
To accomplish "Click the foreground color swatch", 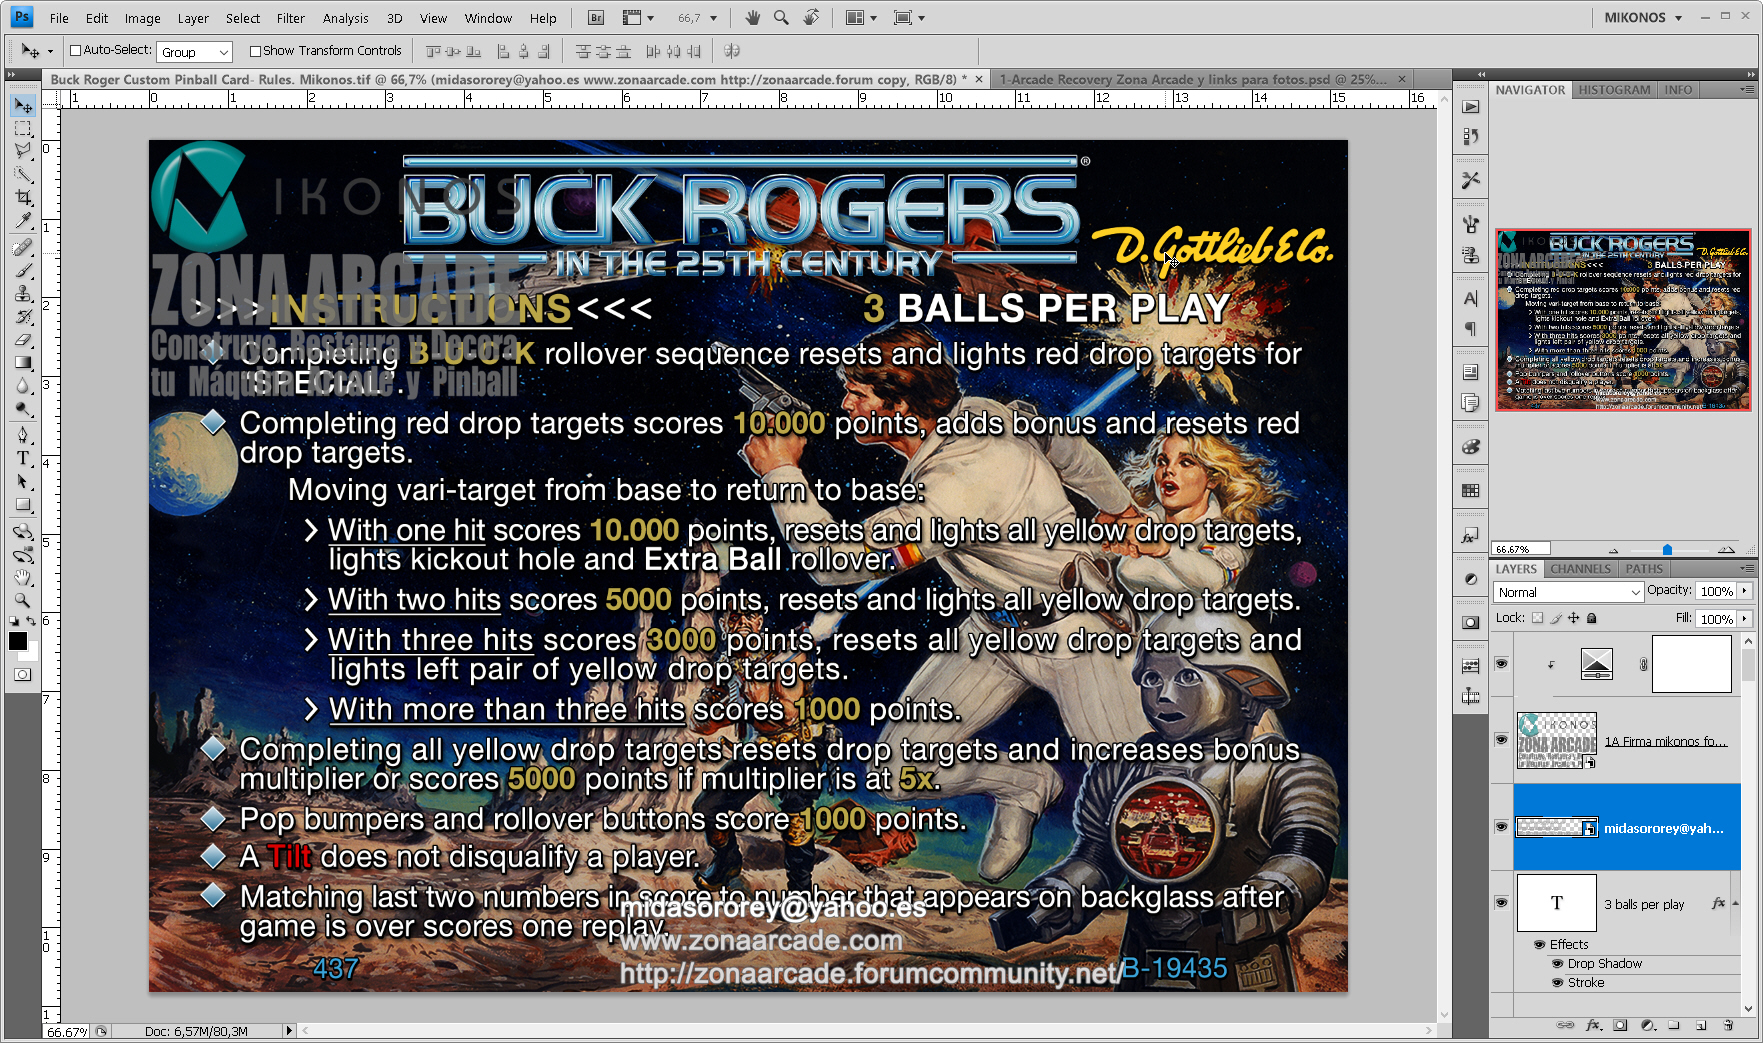I will (18, 642).
